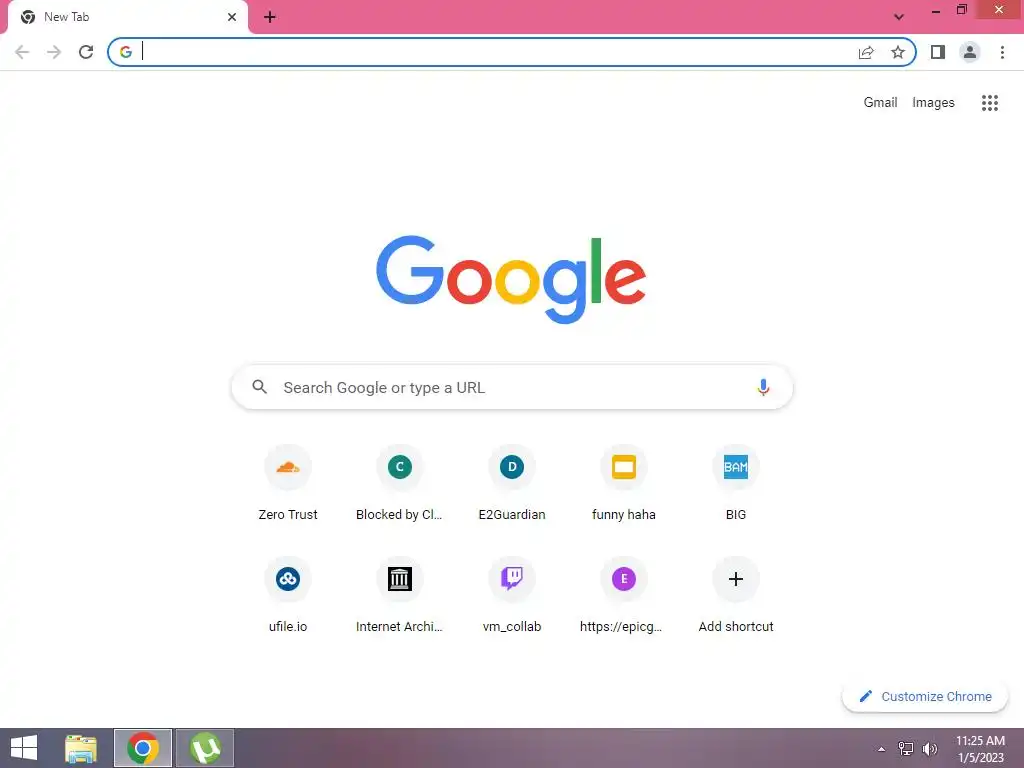Click the magnifier icon in the search box
Viewport: 1024px width, 768px height.
click(x=259, y=387)
